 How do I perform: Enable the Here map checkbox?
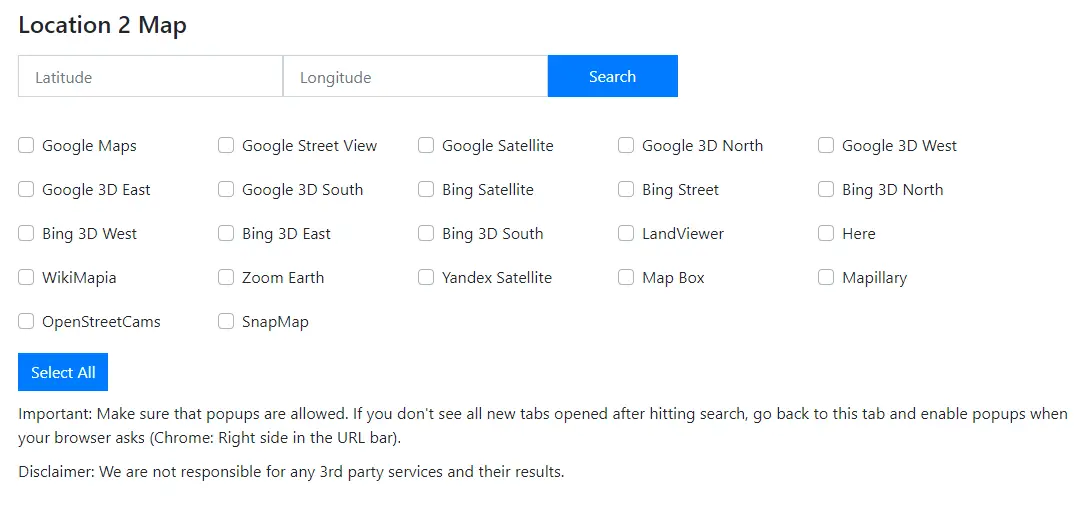(x=826, y=234)
